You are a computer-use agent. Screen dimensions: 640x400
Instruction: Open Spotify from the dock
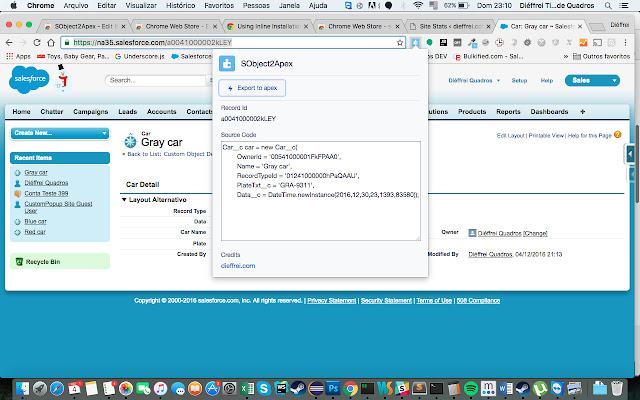pyautogui.click(x=471, y=388)
